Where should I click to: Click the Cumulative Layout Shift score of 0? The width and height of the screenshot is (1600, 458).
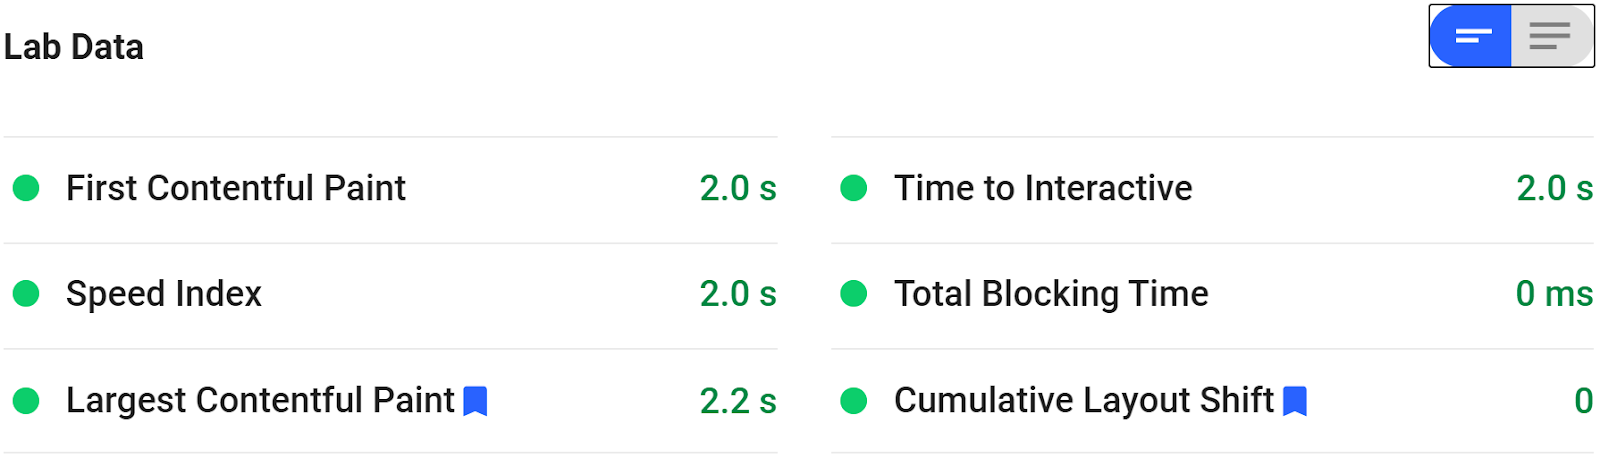(1584, 401)
